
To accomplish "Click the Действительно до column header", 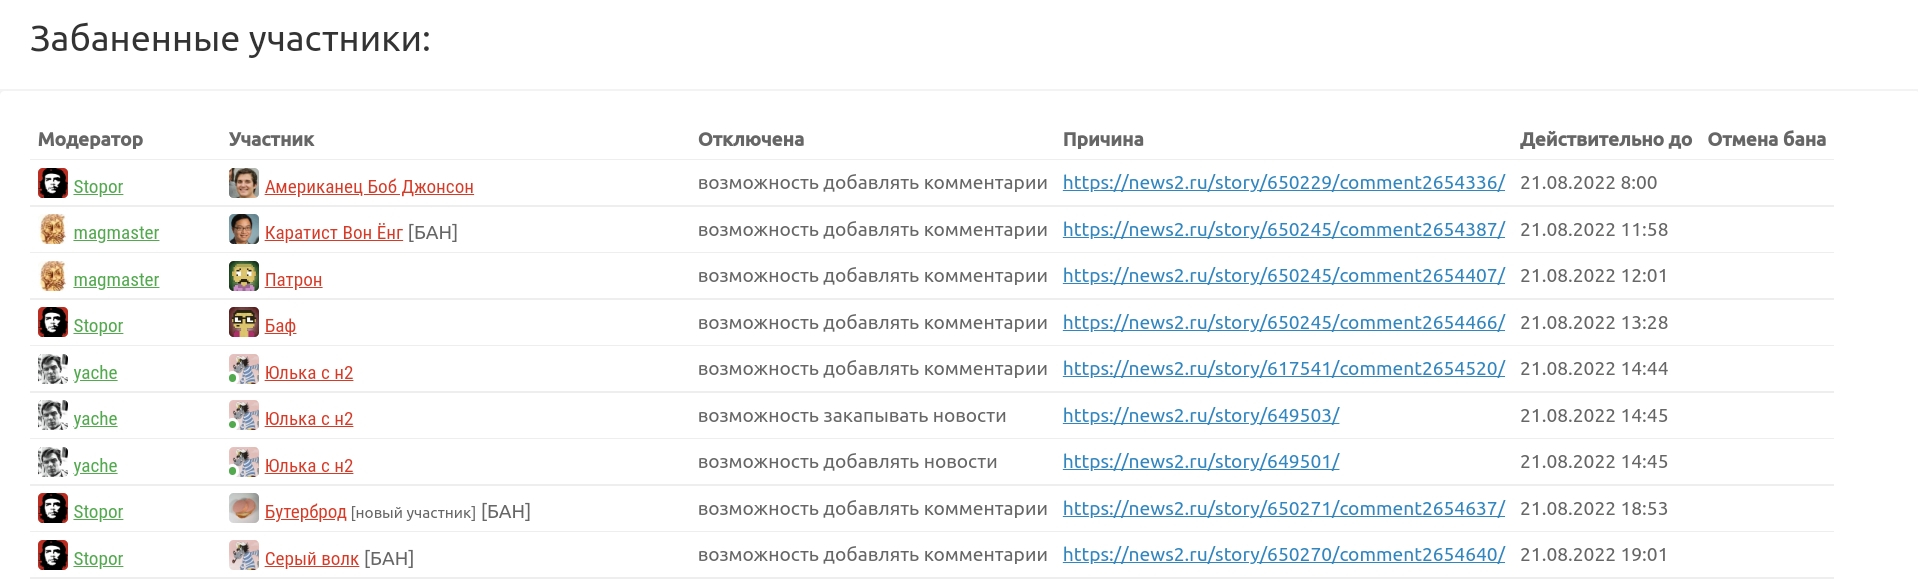I will [1606, 140].
